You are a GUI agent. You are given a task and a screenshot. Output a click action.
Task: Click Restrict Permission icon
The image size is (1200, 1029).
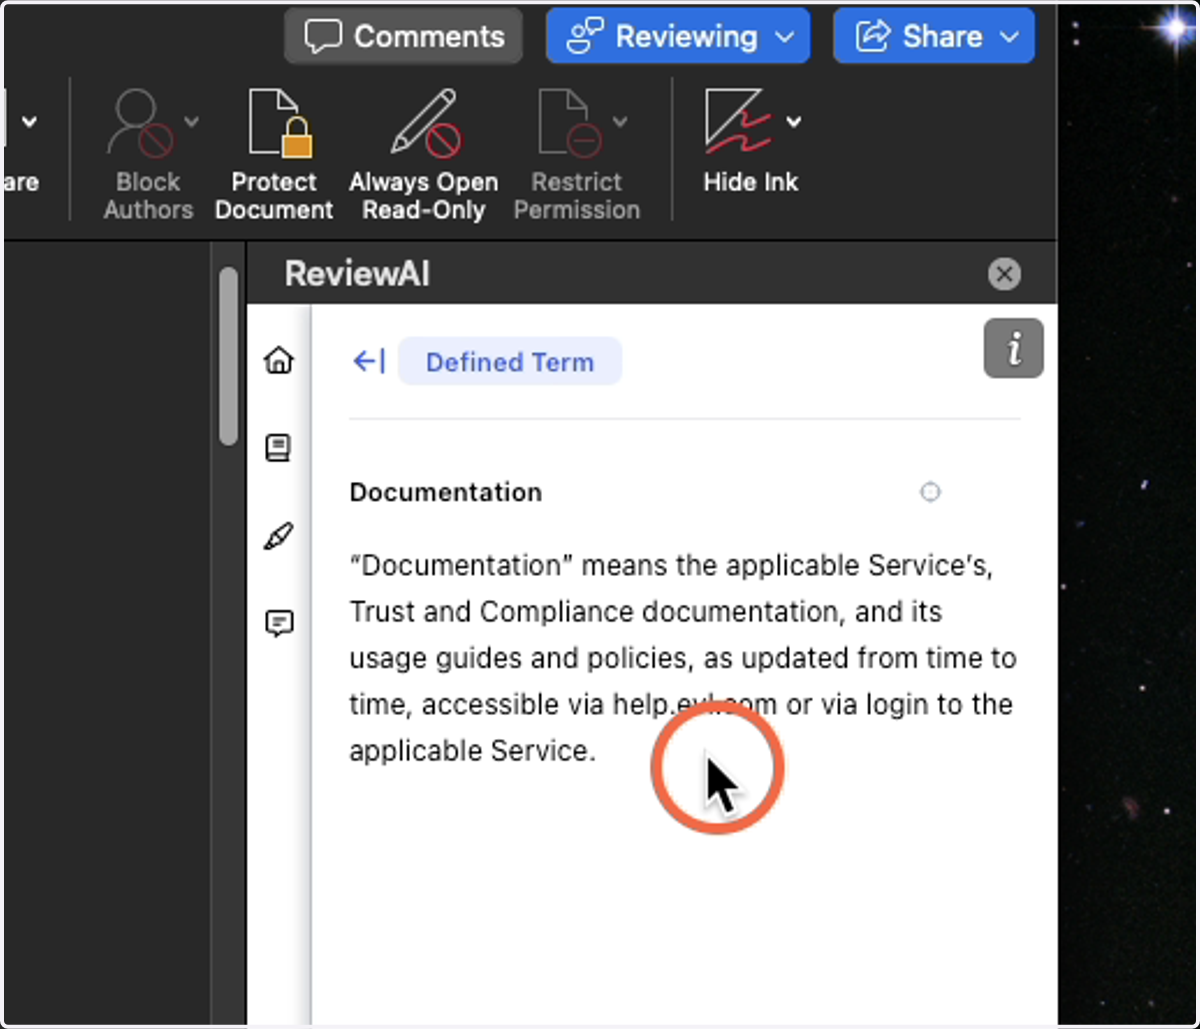(569, 124)
